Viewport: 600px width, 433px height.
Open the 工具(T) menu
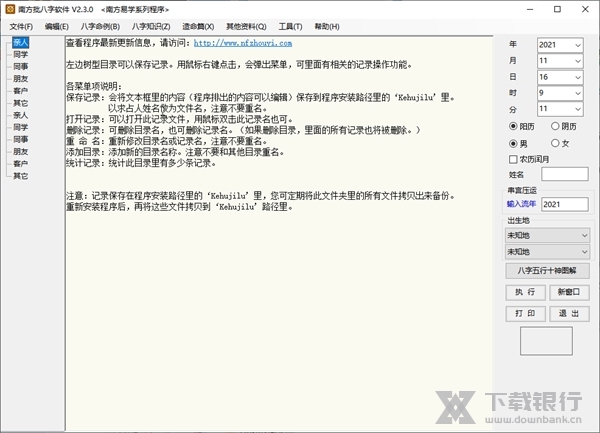click(290, 26)
